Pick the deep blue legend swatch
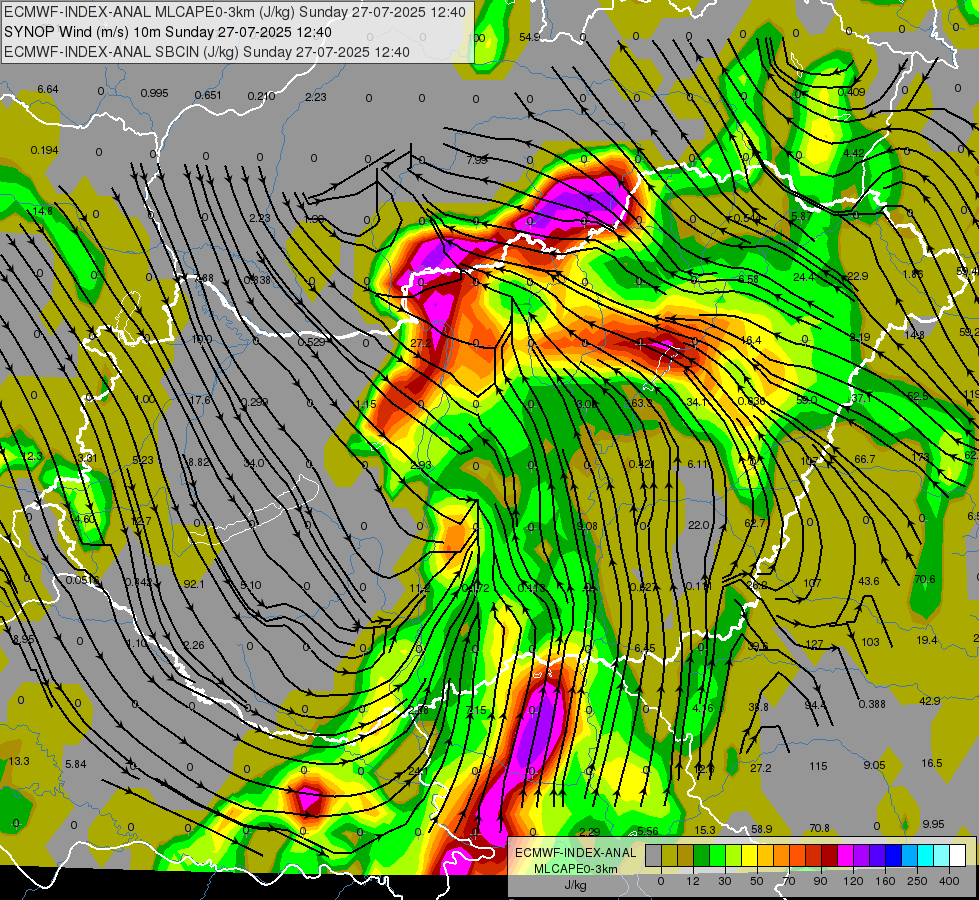Viewport: 979px width, 900px height. (893, 855)
